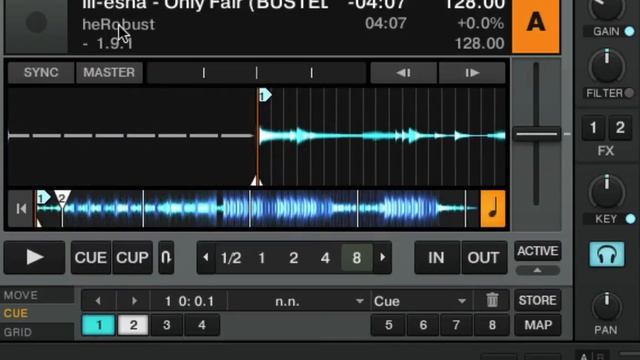Select hotcue slot 5
Screen dimensions: 640x360
[388, 325]
